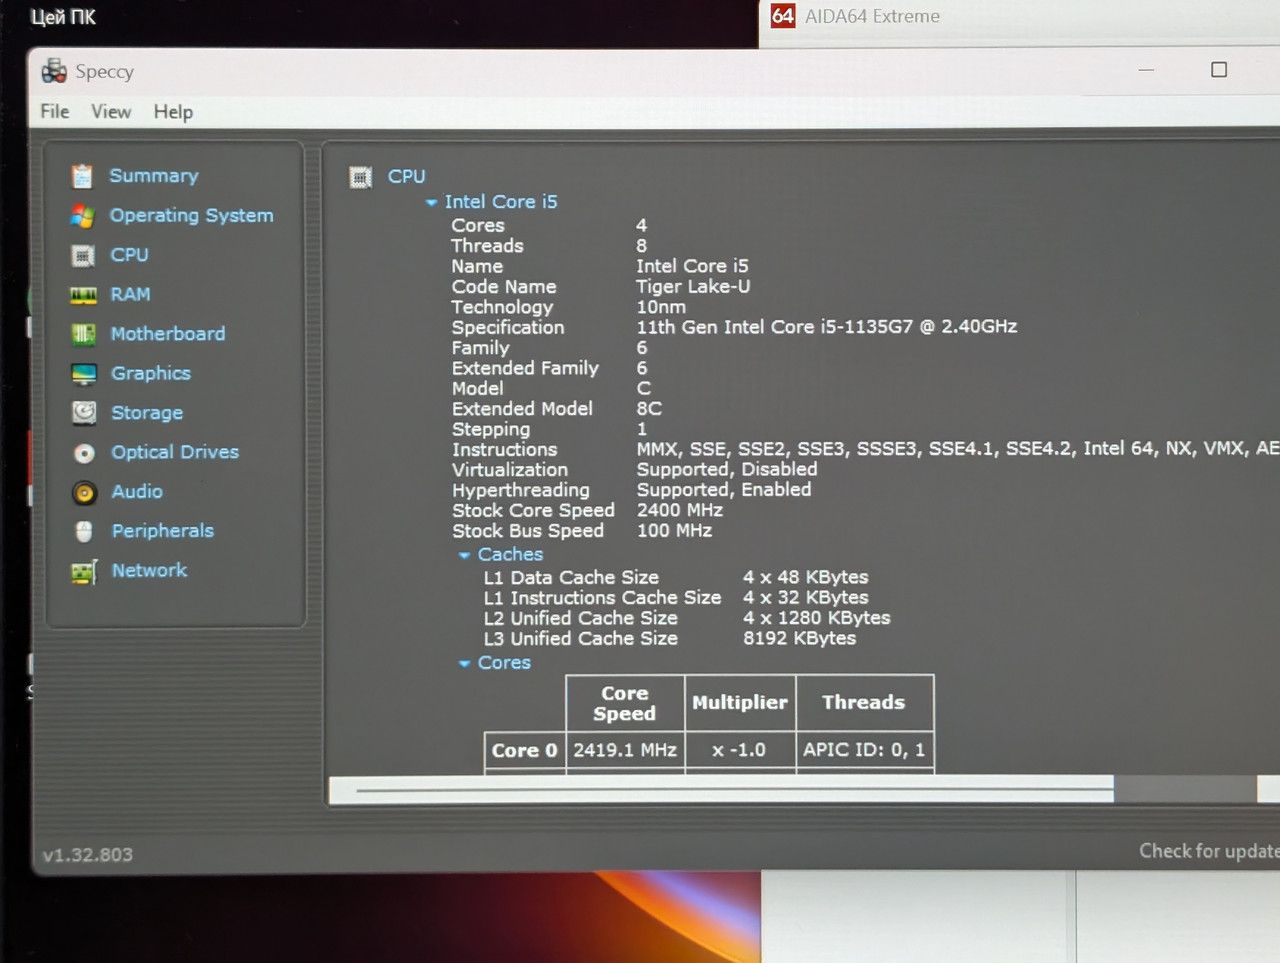The height and width of the screenshot is (963, 1280).
Task: Click the Hyperthreading value Supported, Enabled
Action: pyautogui.click(x=724, y=490)
